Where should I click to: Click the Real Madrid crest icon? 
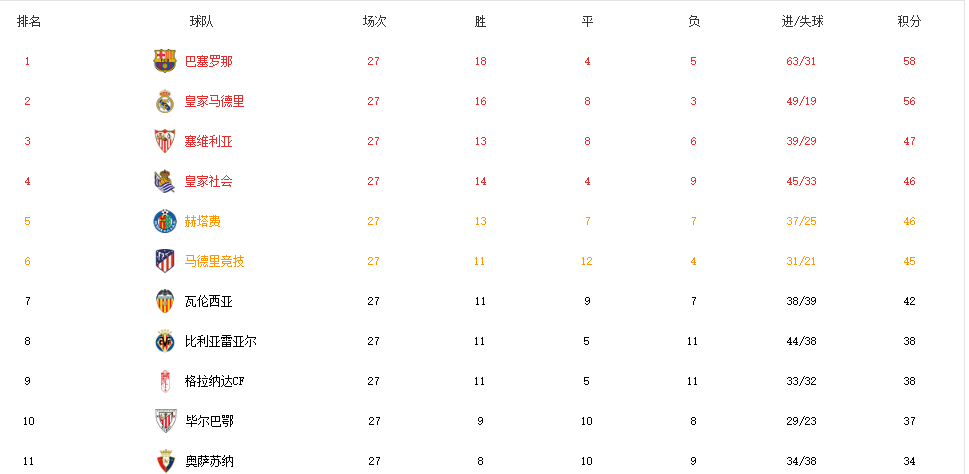pyautogui.click(x=164, y=101)
